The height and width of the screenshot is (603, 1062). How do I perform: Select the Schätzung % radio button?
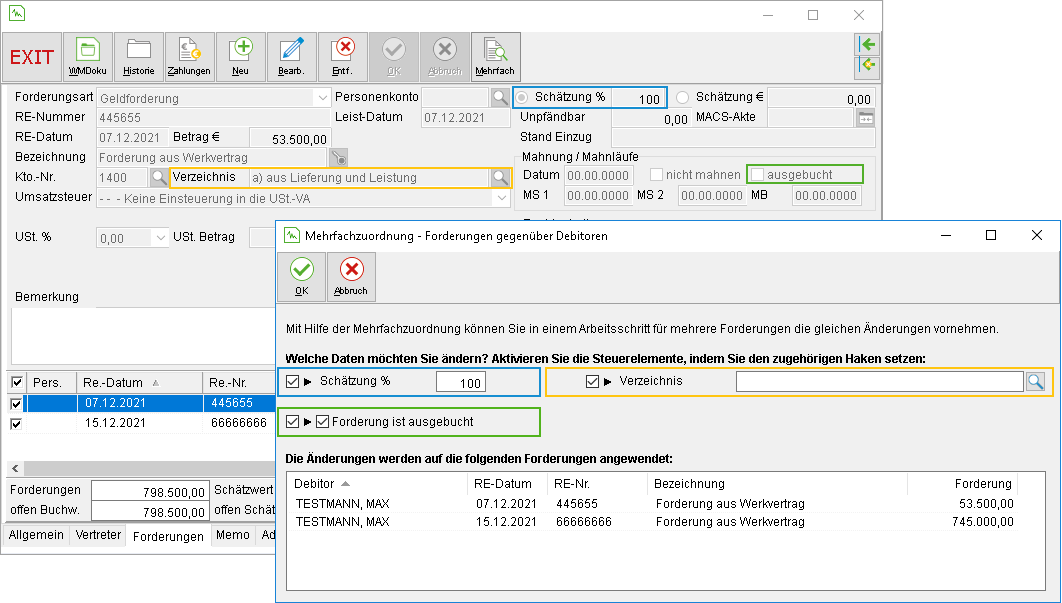click(x=522, y=98)
